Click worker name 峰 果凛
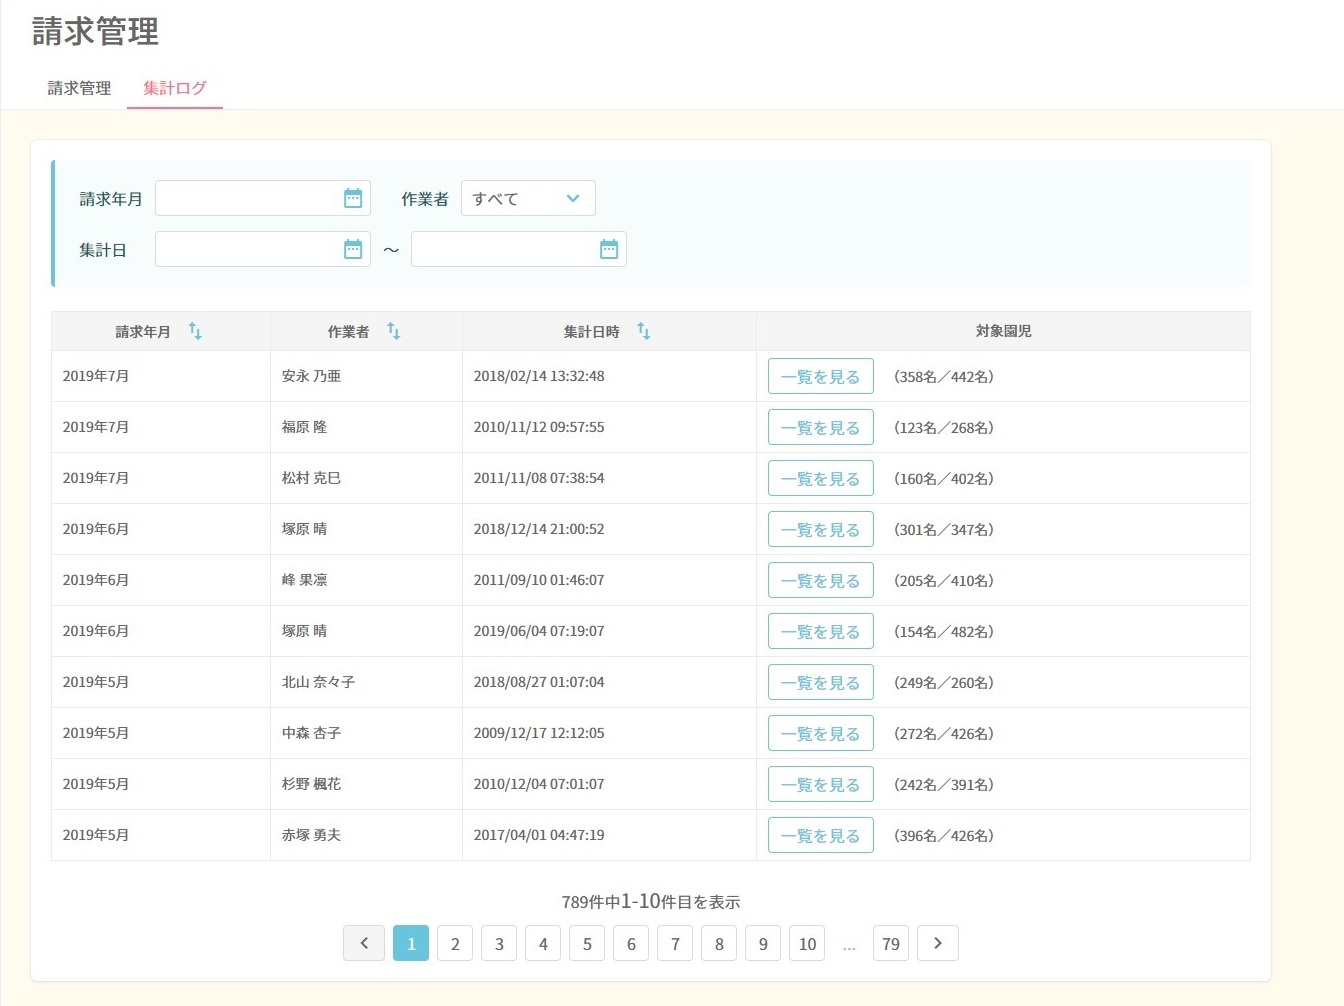 [x=304, y=580]
